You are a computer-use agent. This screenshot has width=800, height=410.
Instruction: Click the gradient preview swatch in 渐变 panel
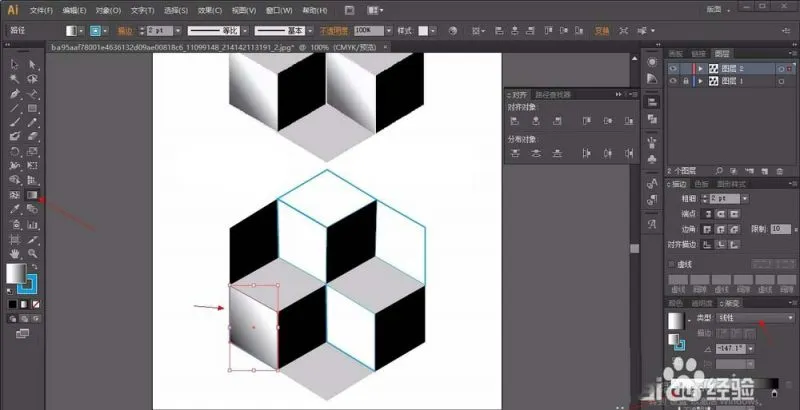[x=676, y=321]
